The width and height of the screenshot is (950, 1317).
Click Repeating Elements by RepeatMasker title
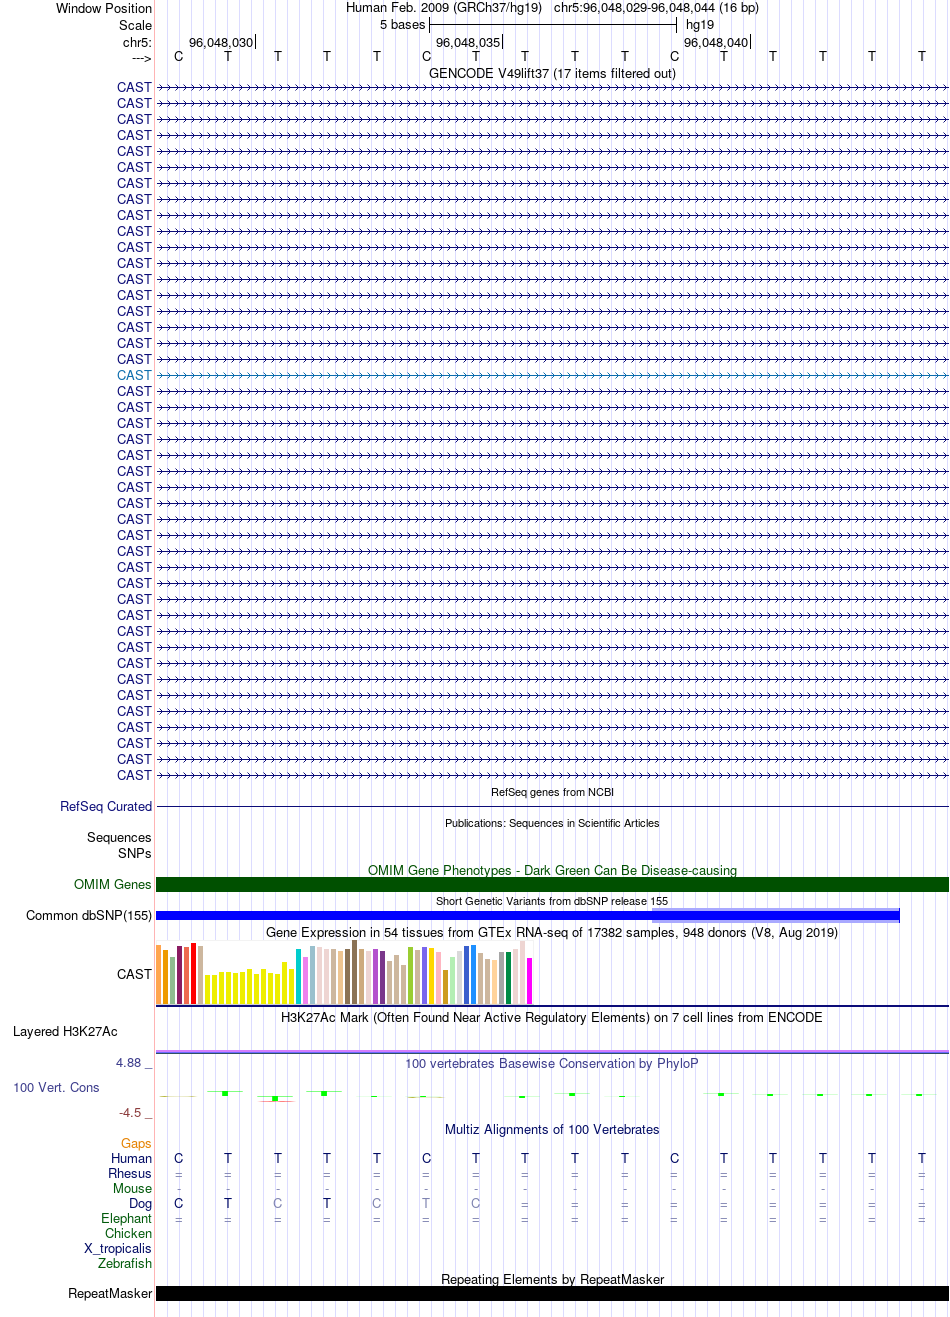pos(552,1279)
